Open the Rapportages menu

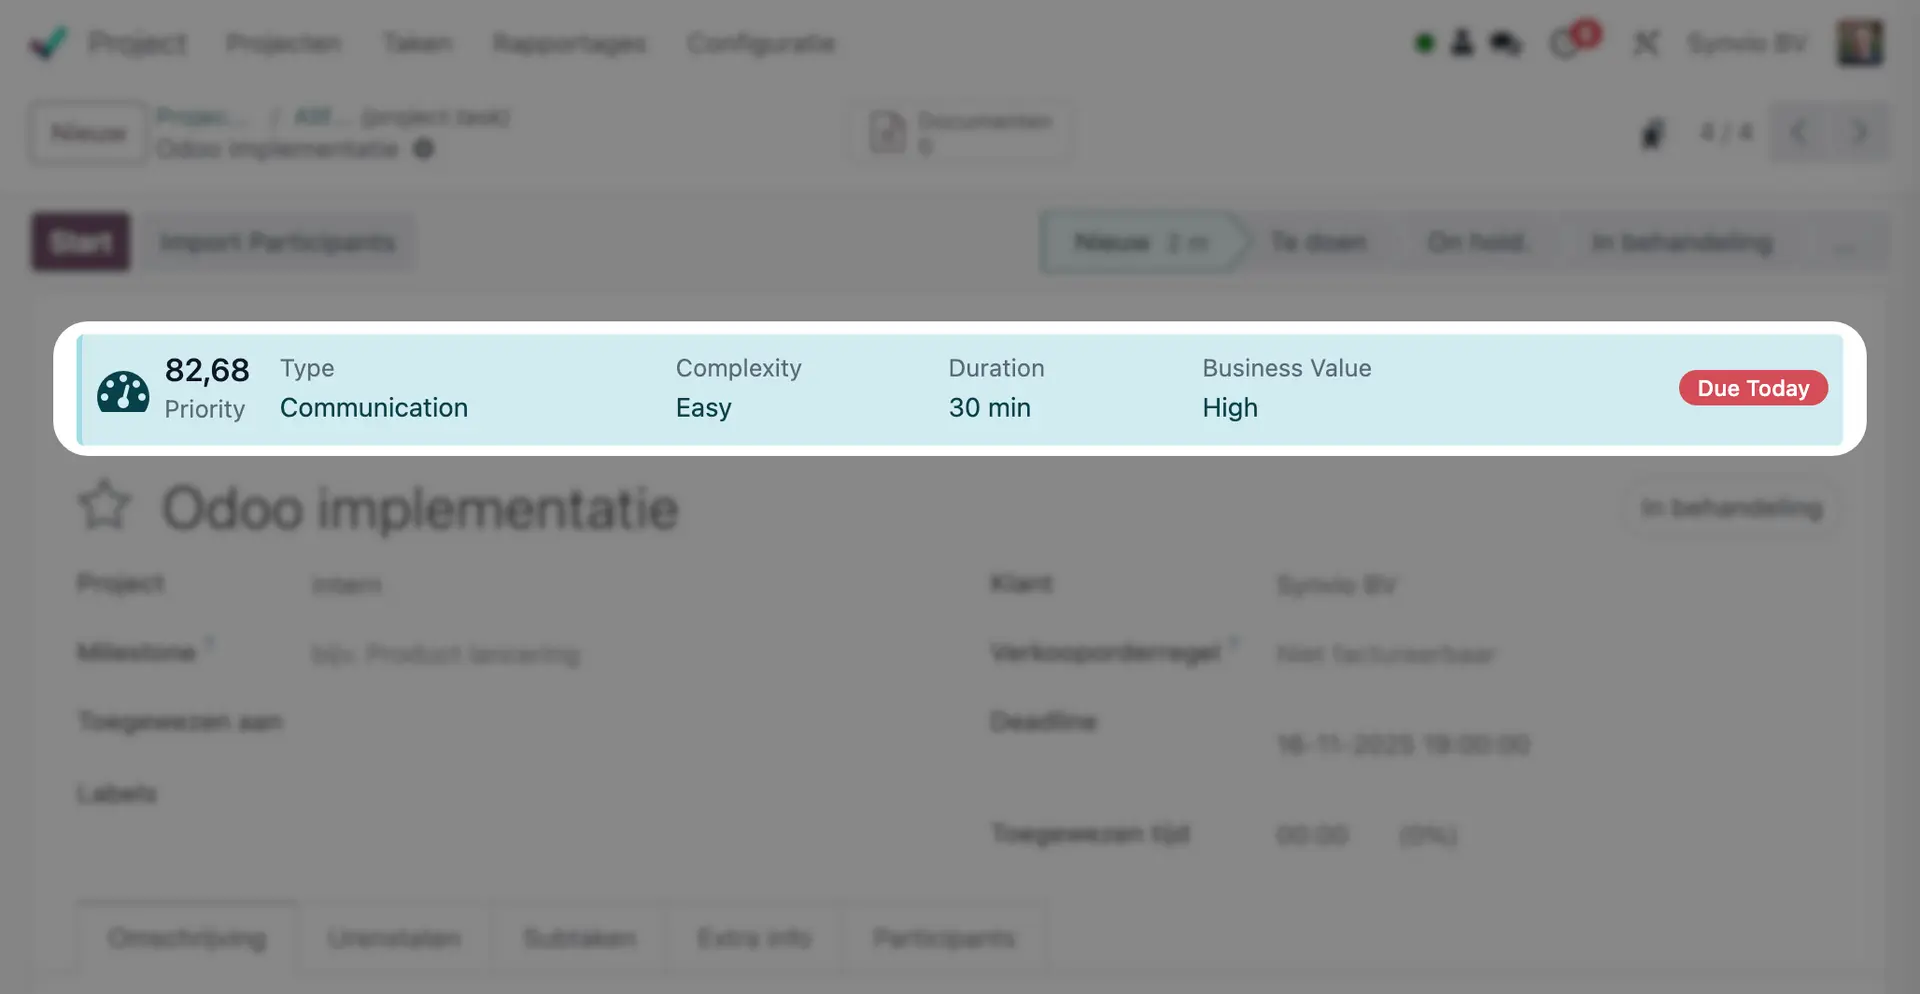[570, 43]
